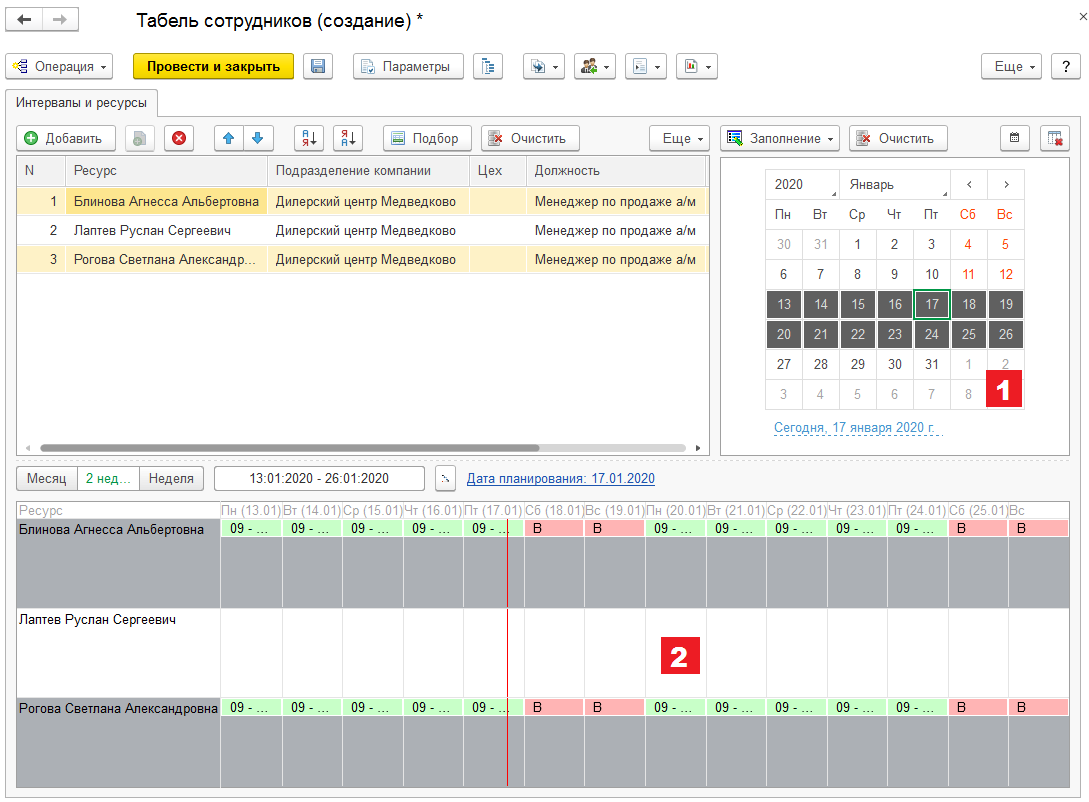Select the Лаптев Руслан Сергеевич table row

tap(362, 231)
